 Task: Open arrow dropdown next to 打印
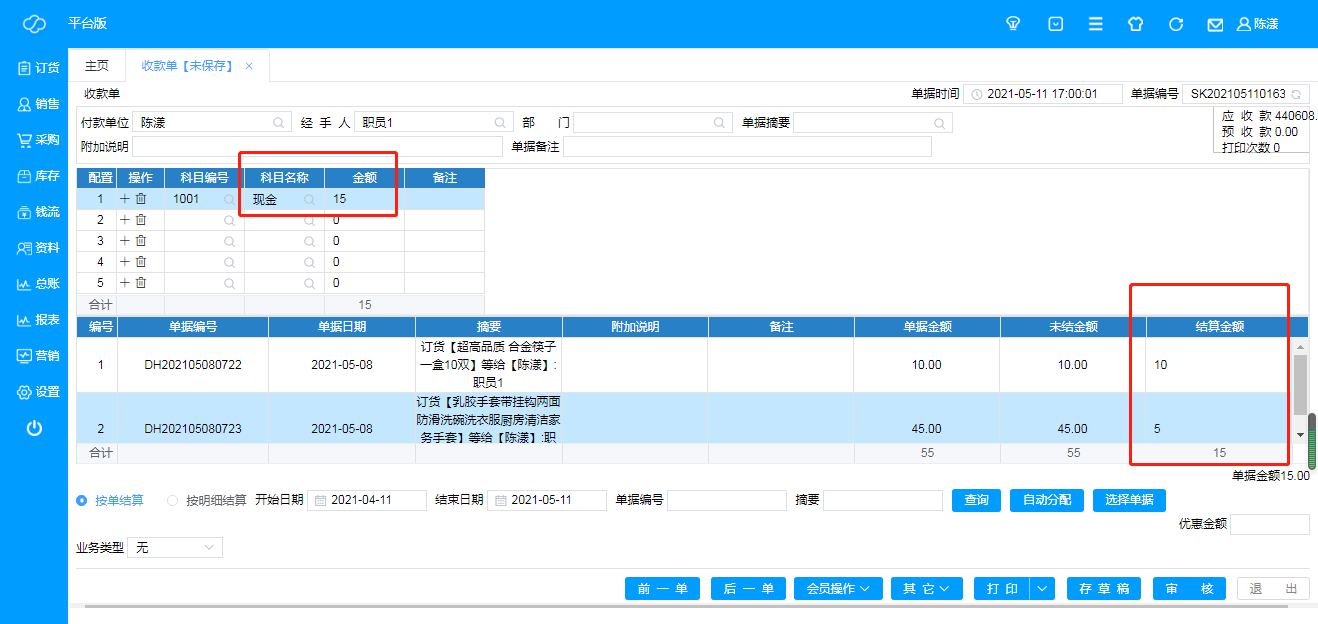pos(1043,589)
